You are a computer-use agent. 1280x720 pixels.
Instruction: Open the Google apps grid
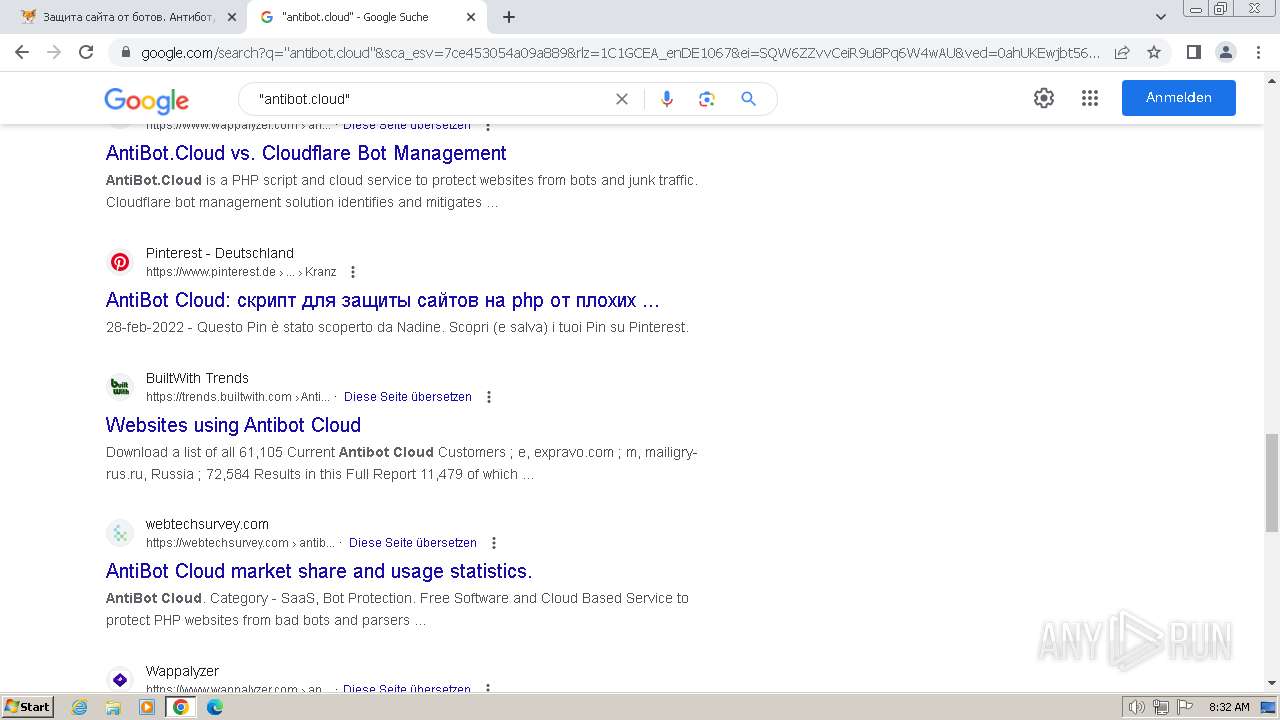click(1090, 98)
